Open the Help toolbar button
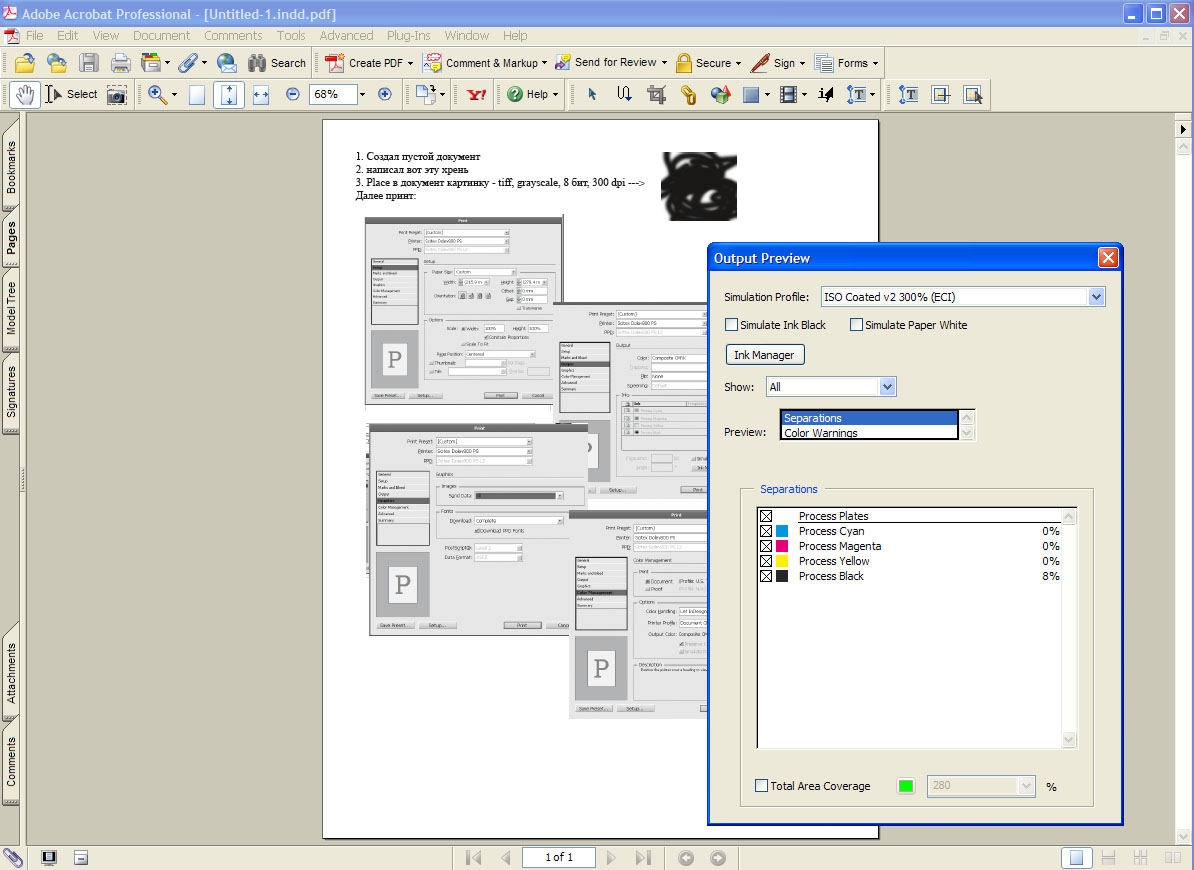Image resolution: width=1194 pixels, height=870 pixels. pyautogui.click(x=532, y=94)
